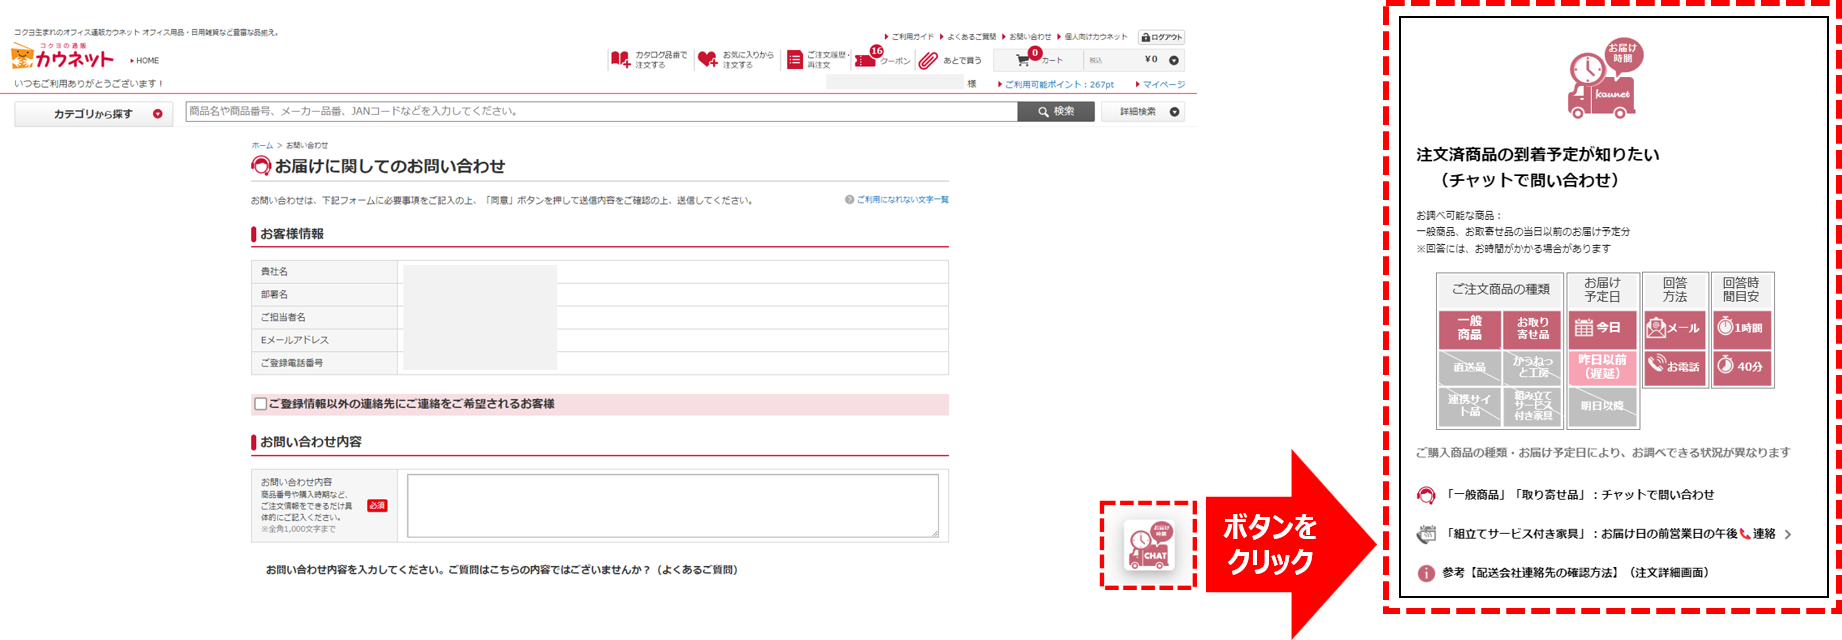
Task: Click the メール envelope cell in the panel
Action: (1675, 329)
